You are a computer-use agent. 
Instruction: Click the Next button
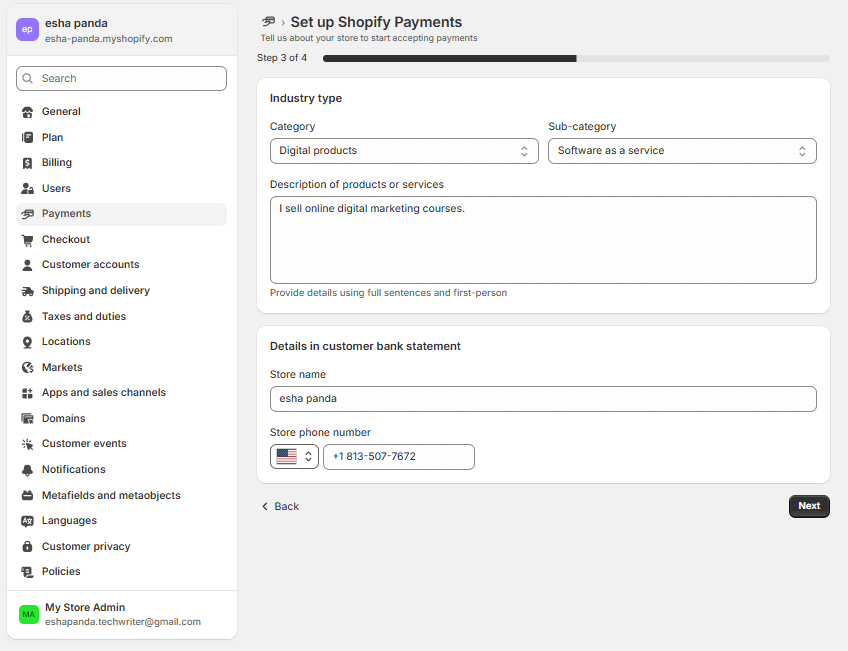coord(809,506)
